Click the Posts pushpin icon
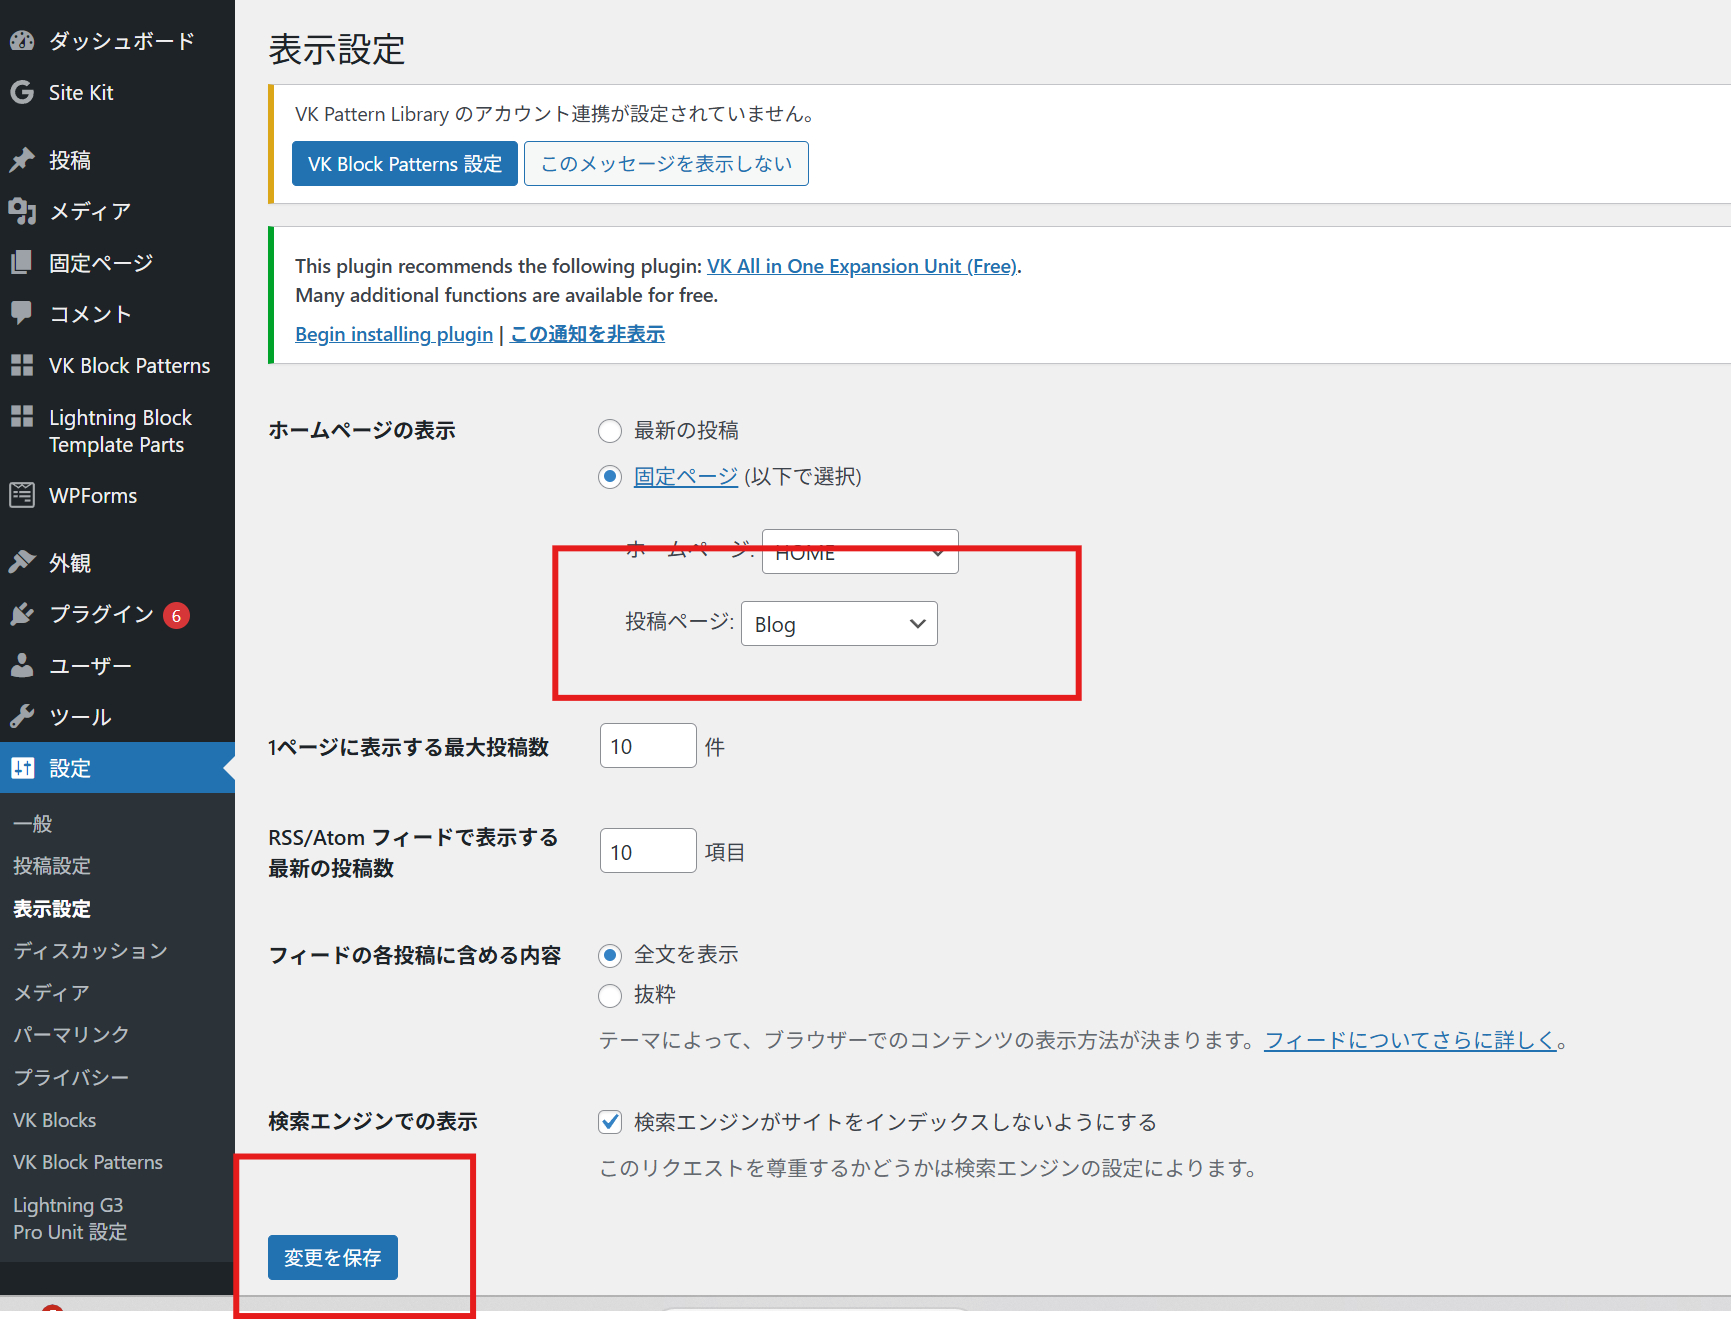The height and width of the screenshot is (1319, 1731). (x=22, y=160)
